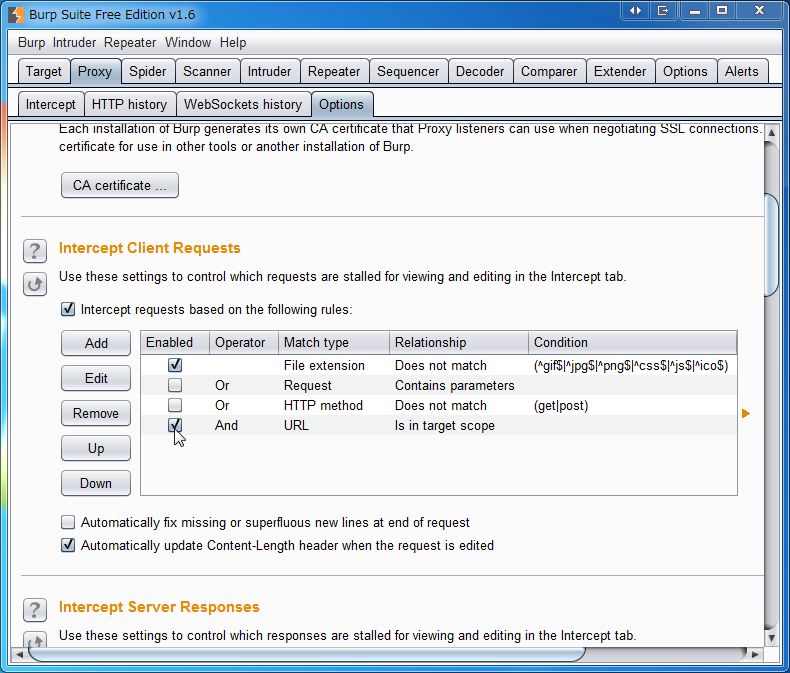Switch to the Extender tab
This screenshot has height=673, width=790.
coord(620,72)
